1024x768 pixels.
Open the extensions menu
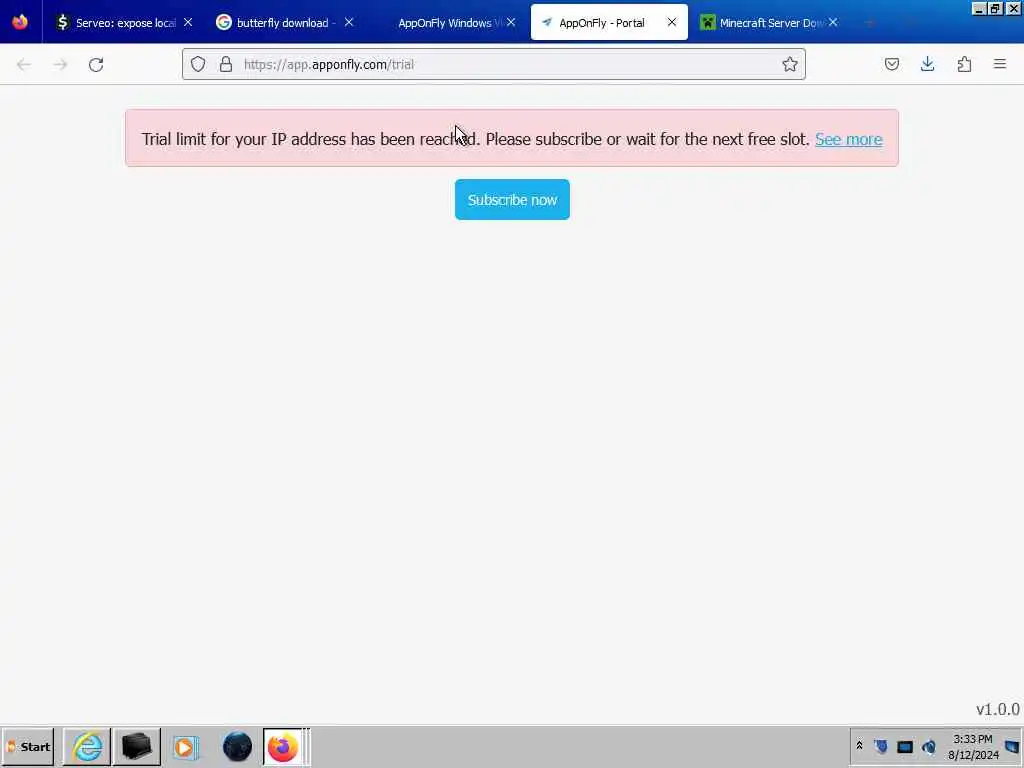(964, 64)
